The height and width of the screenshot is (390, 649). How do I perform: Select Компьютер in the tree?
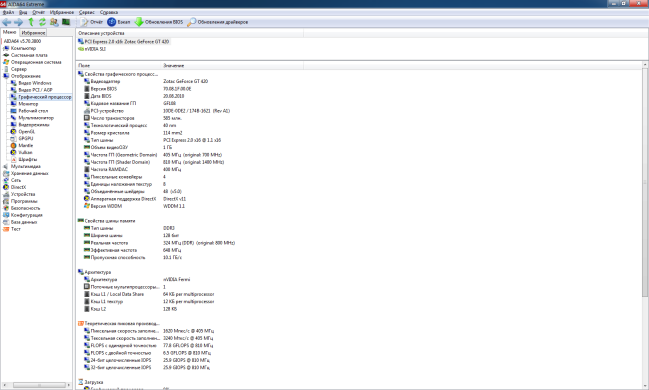click(x=23, y=48)
